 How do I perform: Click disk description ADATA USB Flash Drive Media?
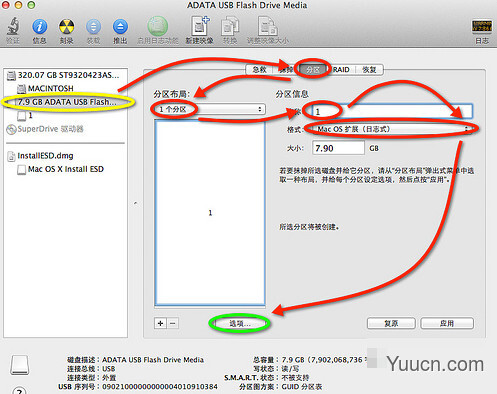153,360
